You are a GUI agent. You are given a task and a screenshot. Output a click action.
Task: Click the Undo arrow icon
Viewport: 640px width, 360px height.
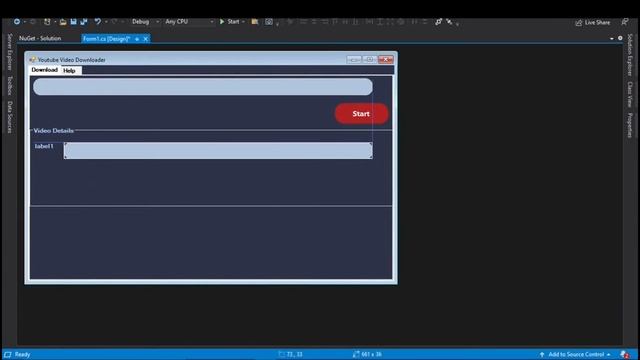[x=98, y=22]
